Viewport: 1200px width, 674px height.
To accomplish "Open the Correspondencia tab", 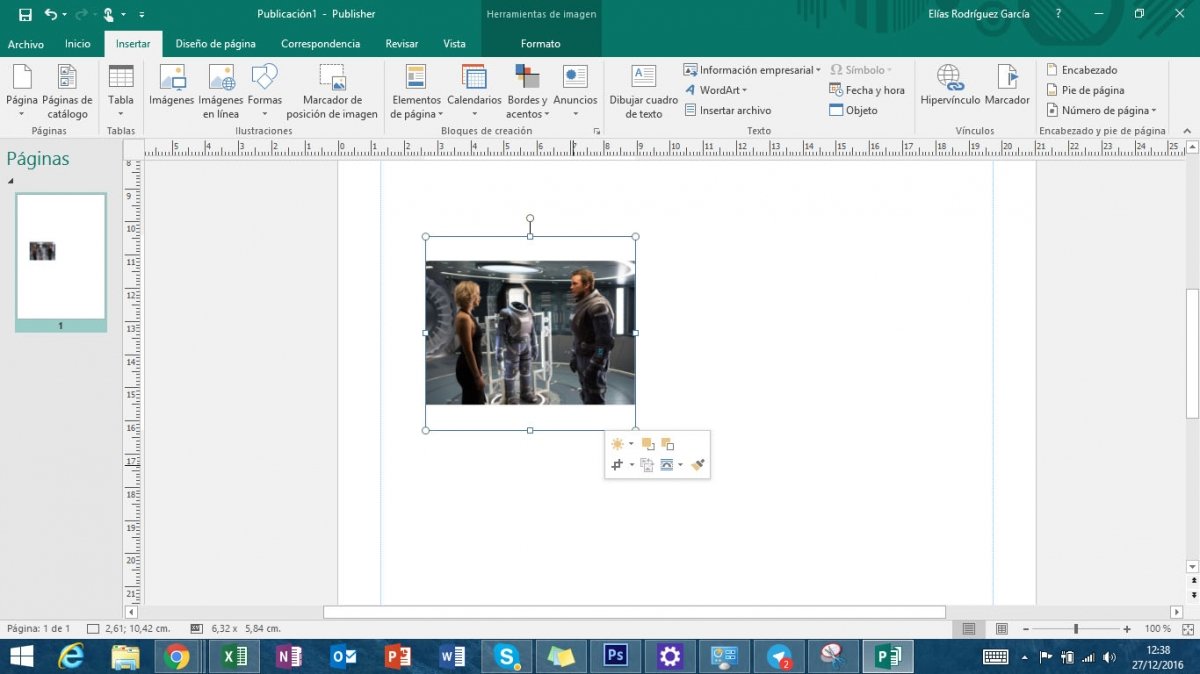I will [x=320, y=44].
